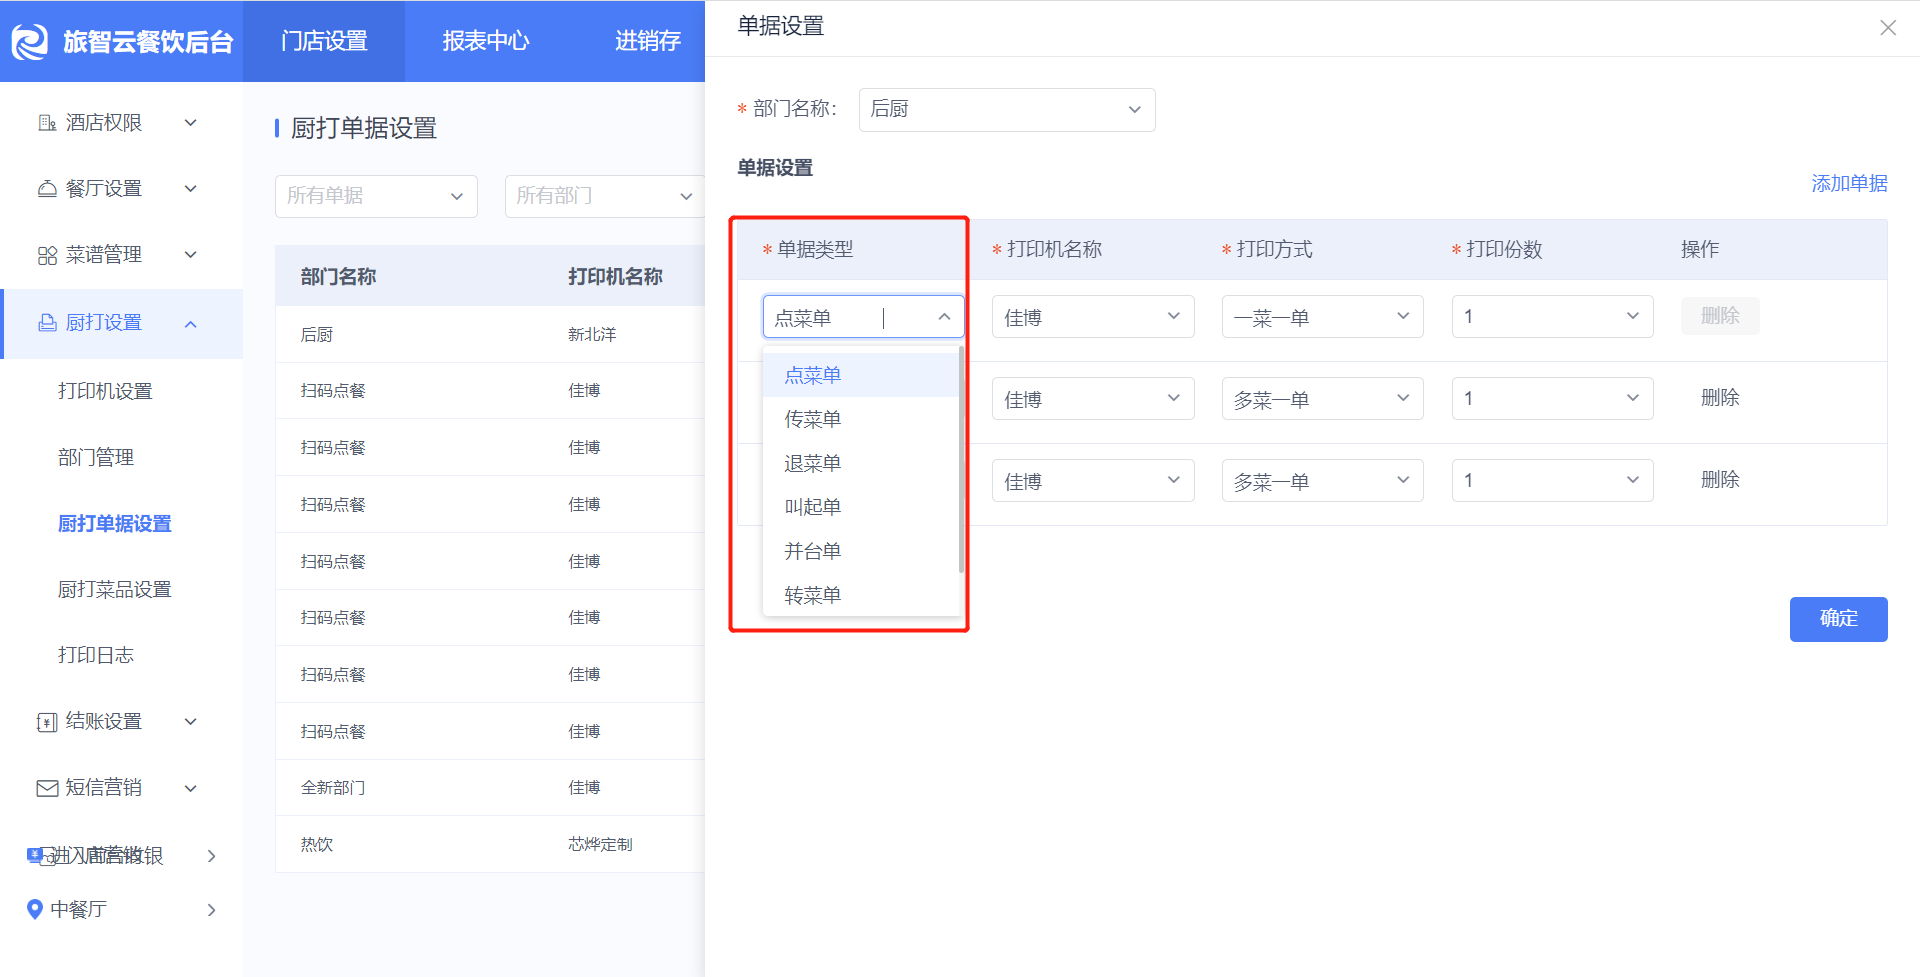Click the 厨打设置 printer icon
The height and width of the screenshot is (977, 1920).
(x=47, y=323)
